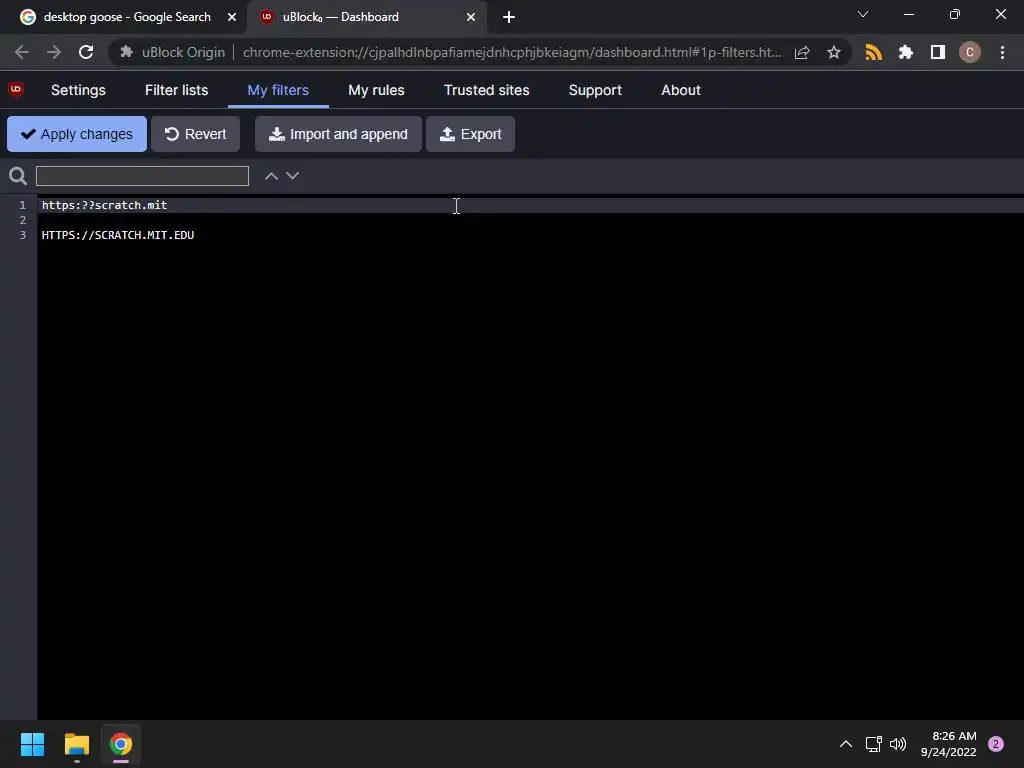Show hidden system tray icons

846,744
